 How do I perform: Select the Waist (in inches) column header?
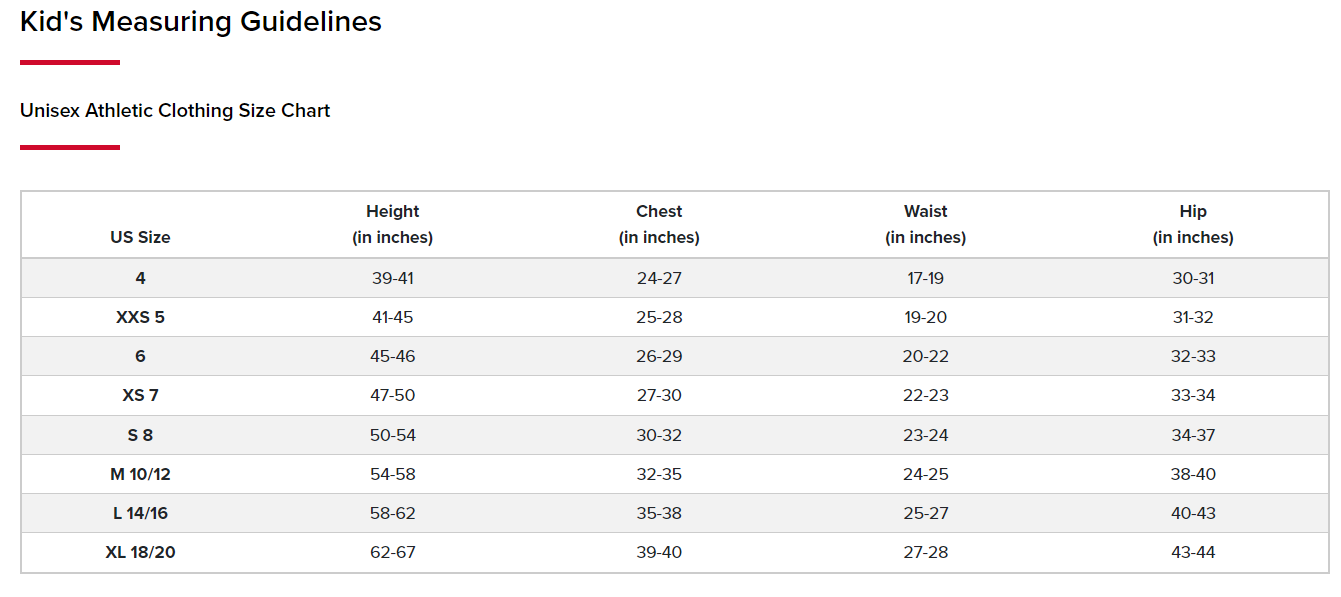pos(925,225)
